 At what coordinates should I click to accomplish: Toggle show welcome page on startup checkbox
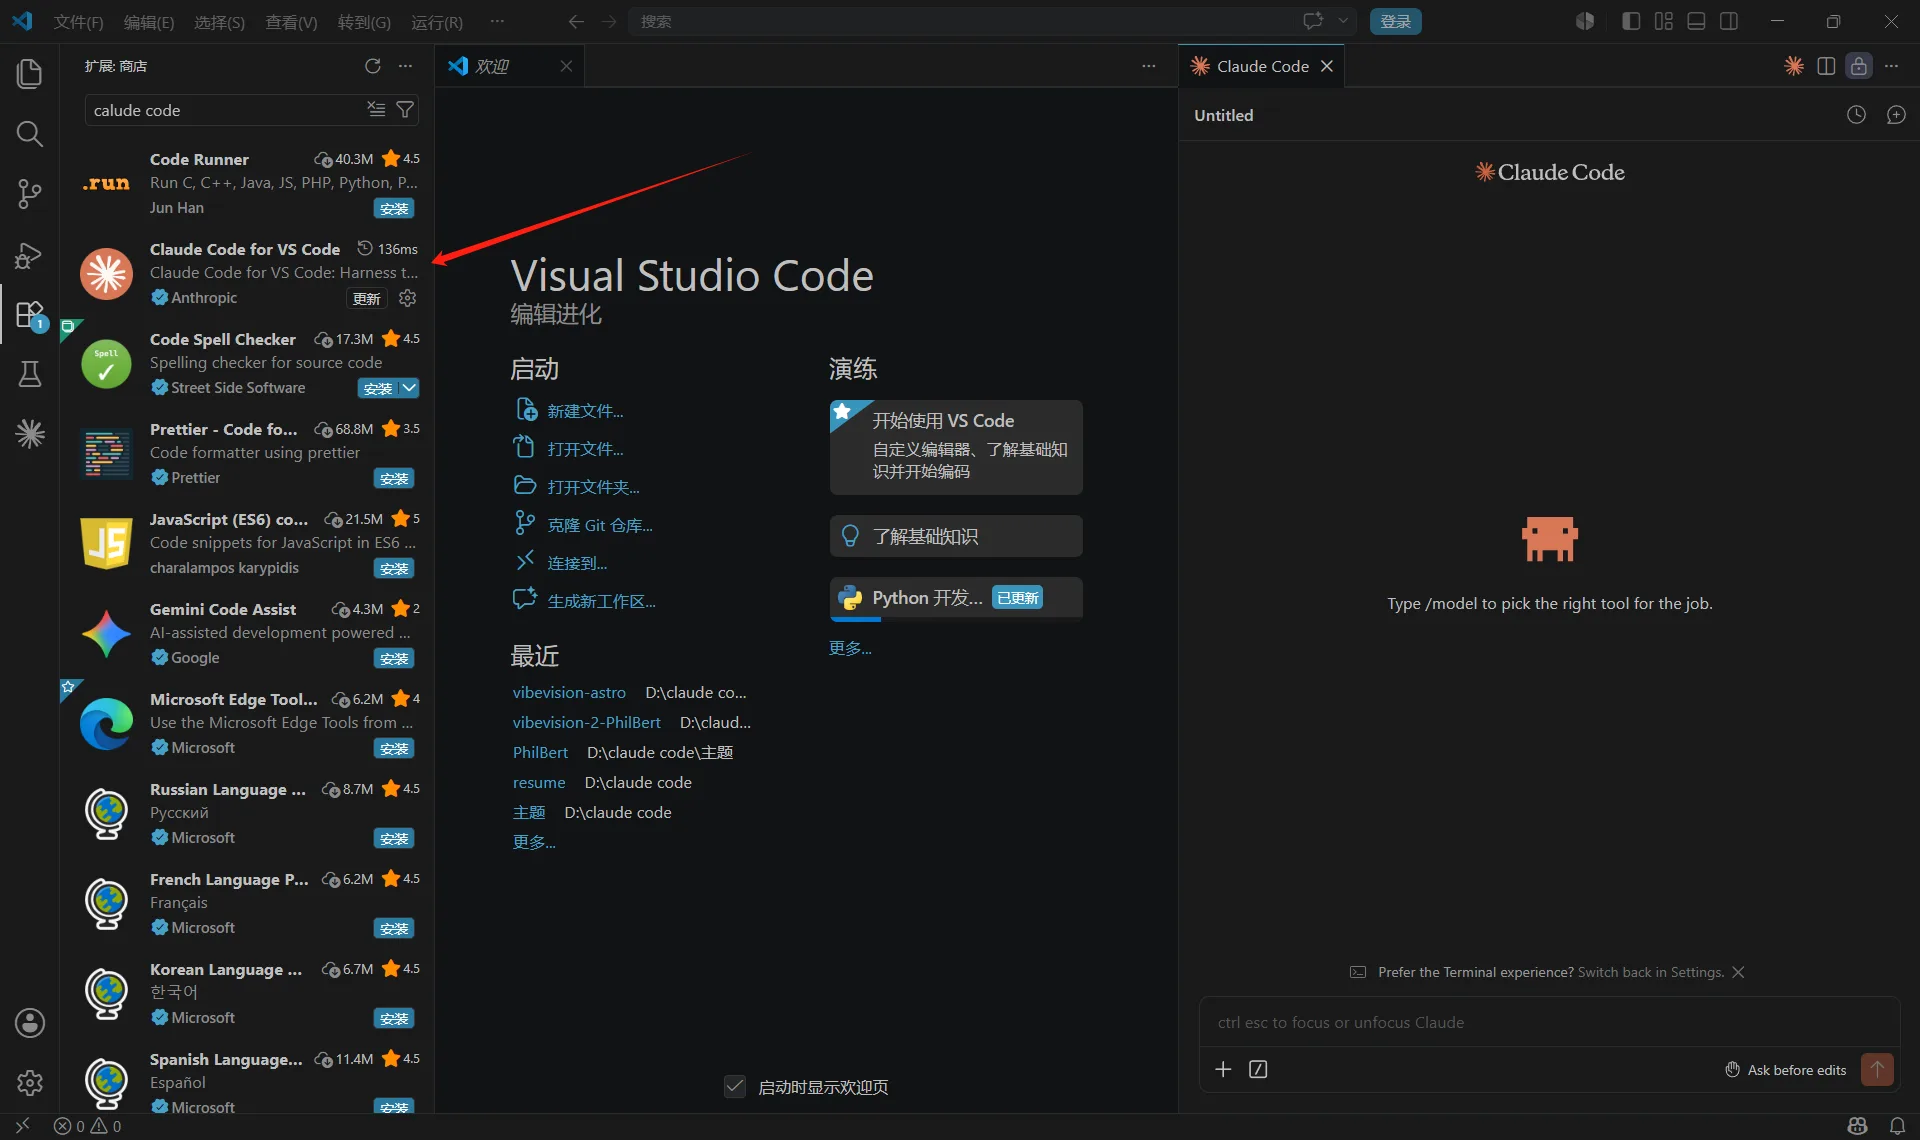tap(735, 1087)
